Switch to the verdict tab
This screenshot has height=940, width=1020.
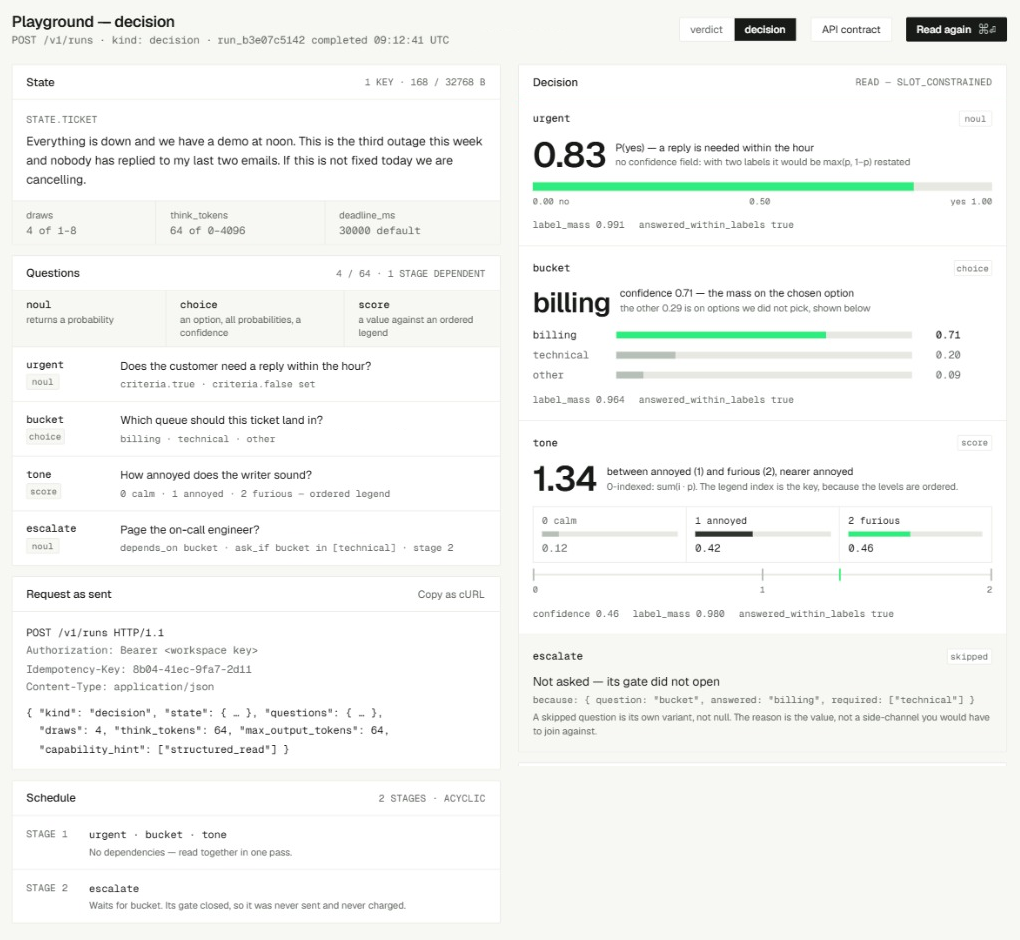pyautogui.click(x=706, y=29)
